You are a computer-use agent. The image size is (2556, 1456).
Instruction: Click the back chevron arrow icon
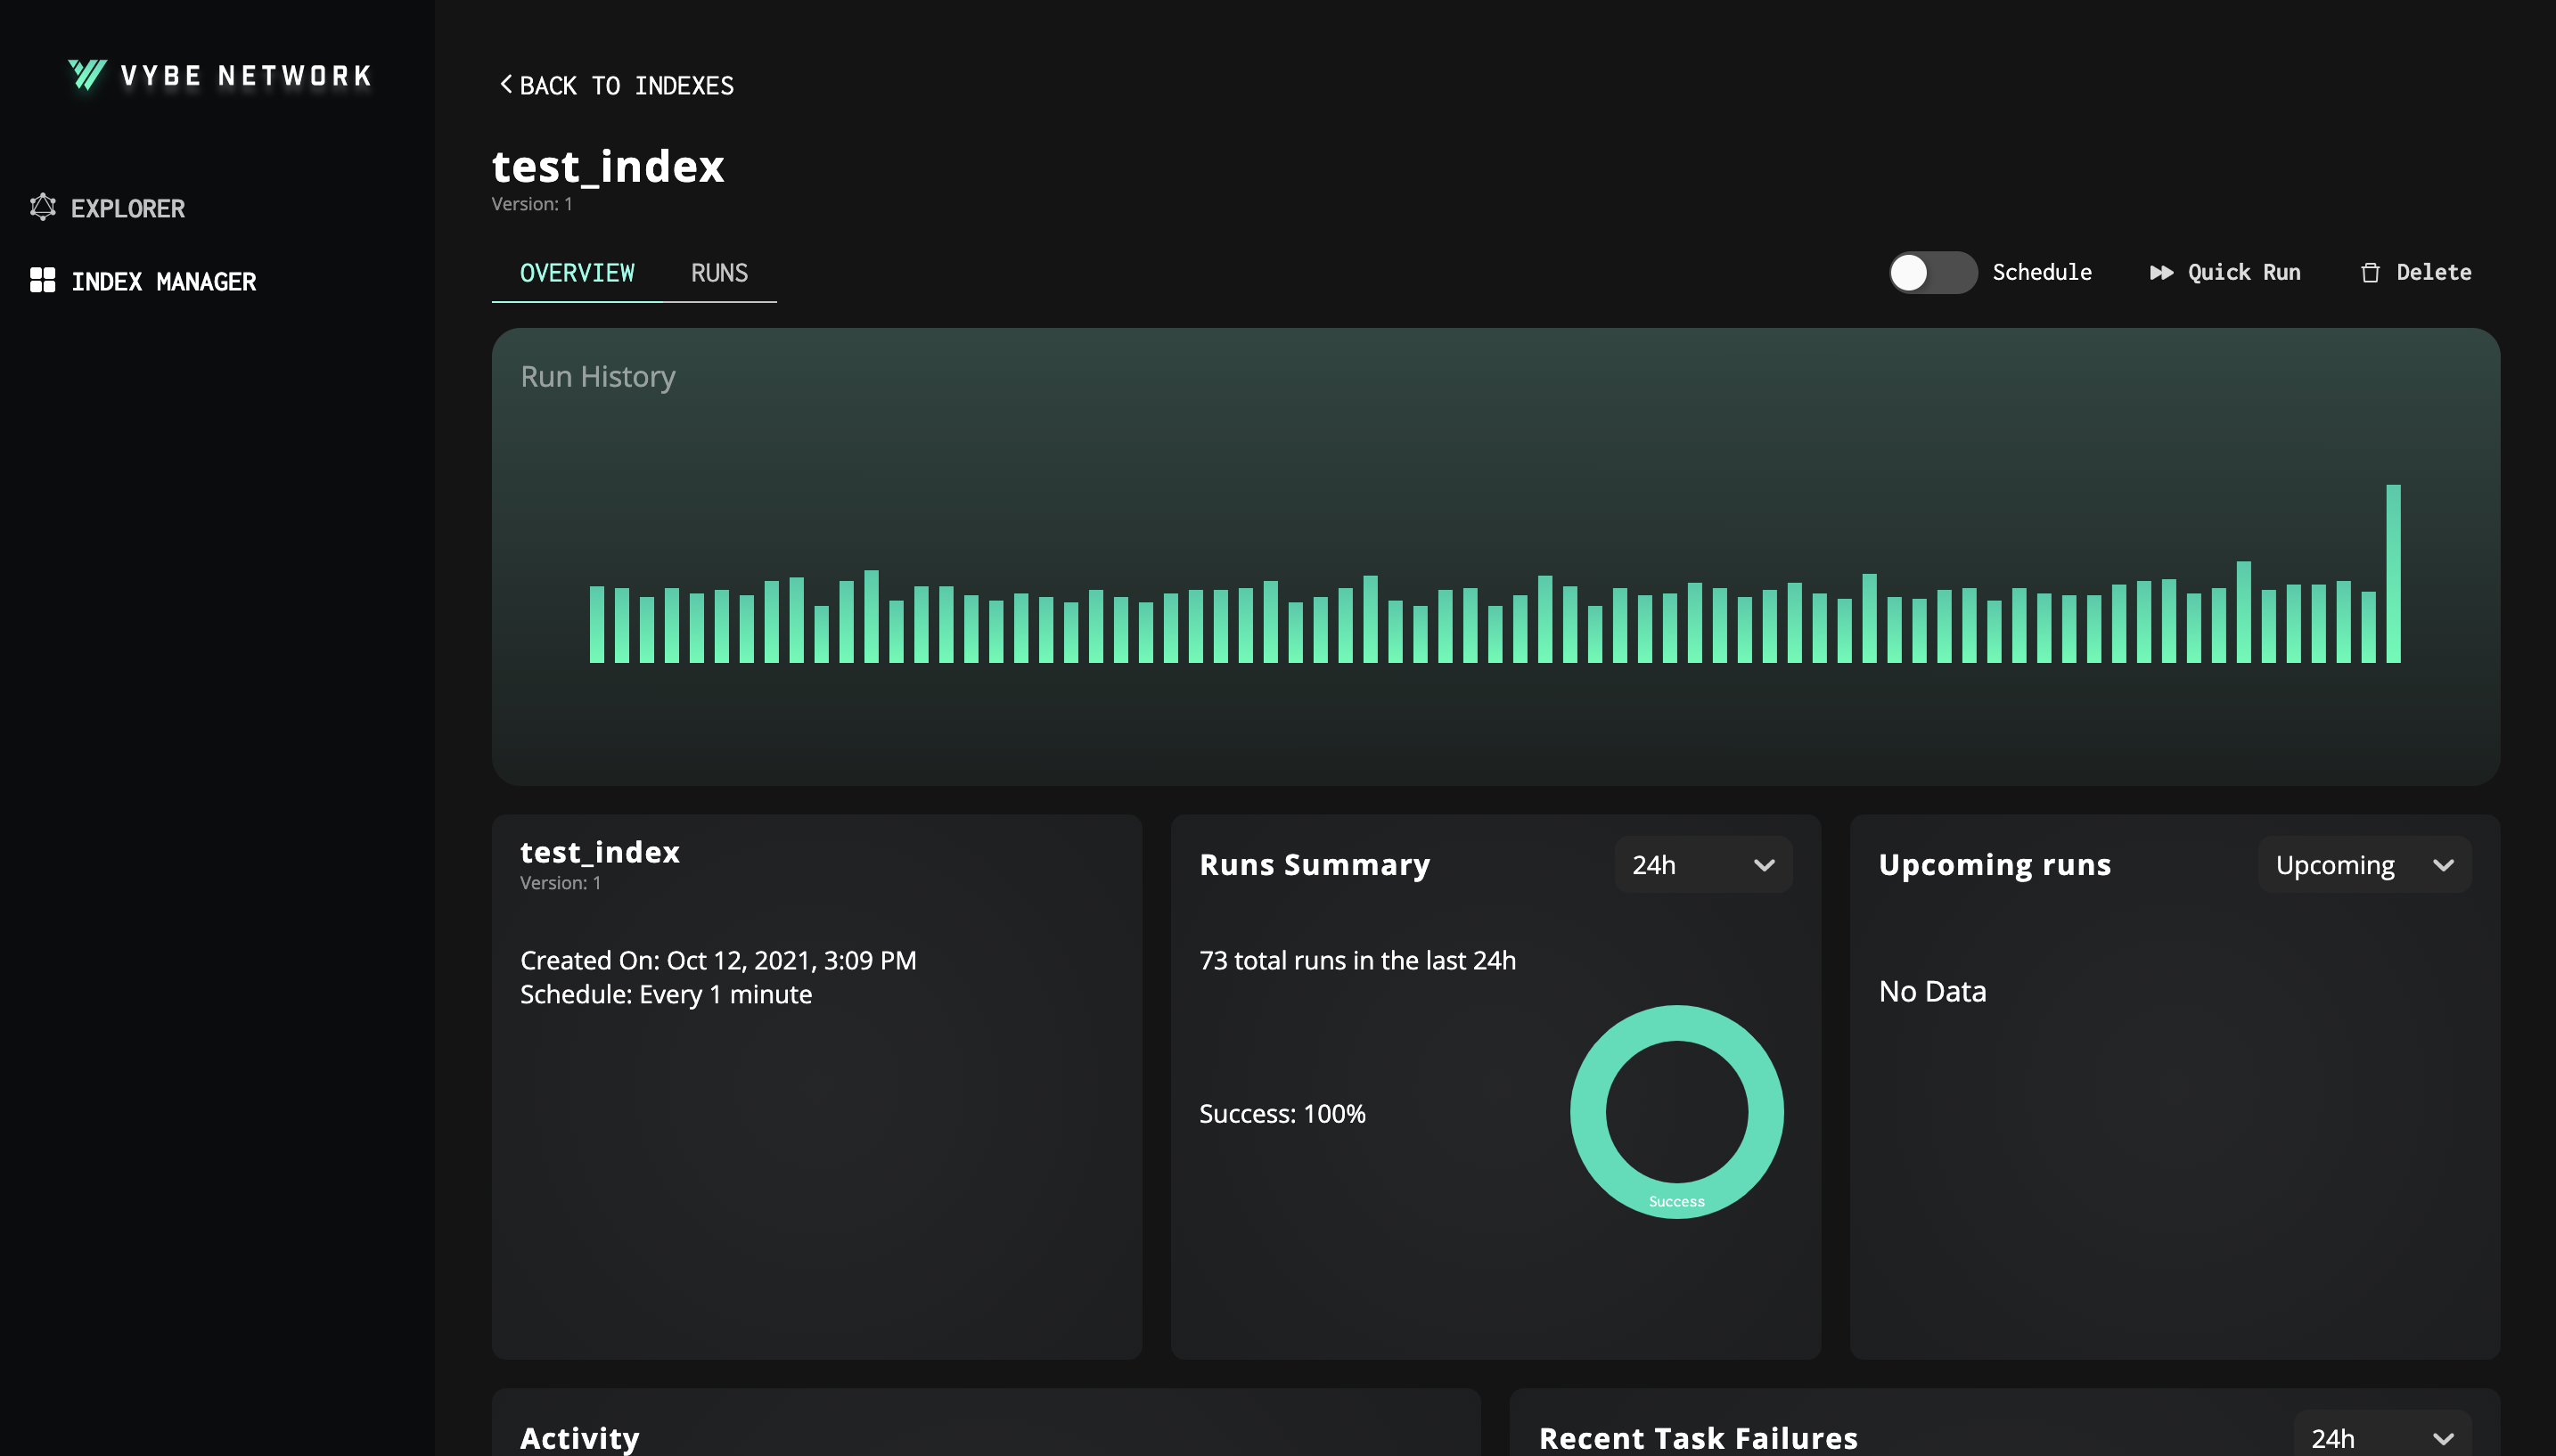click(506, 85)
